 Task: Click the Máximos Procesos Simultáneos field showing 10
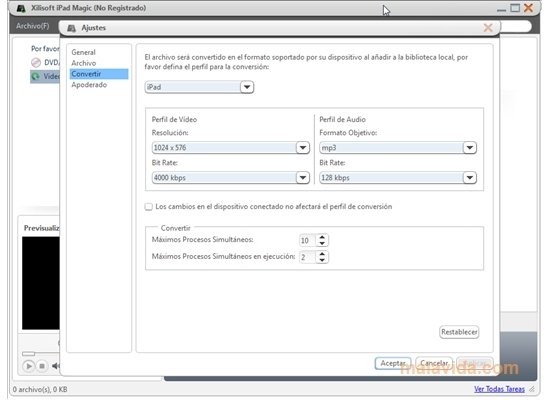coord(307,240)
